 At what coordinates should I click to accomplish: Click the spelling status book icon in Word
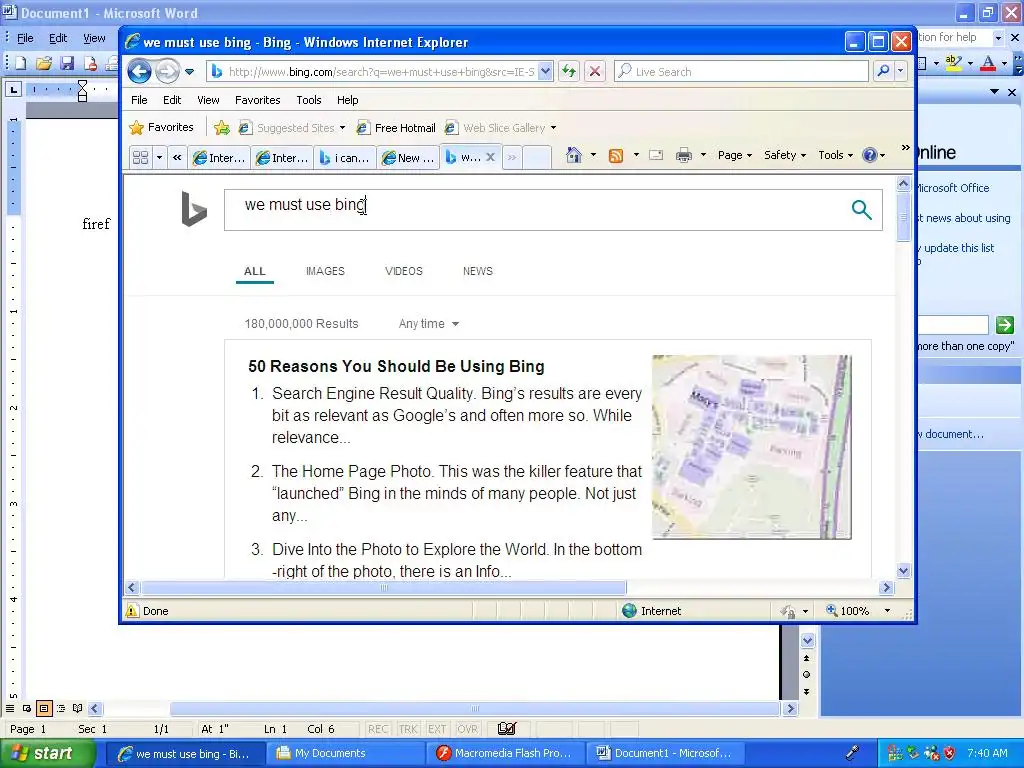tap(507, 729)
